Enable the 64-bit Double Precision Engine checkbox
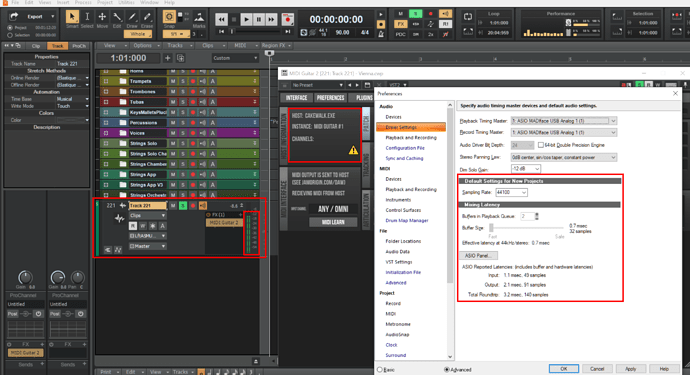Screen dimensions: 690x375 [x=540, y=145]
